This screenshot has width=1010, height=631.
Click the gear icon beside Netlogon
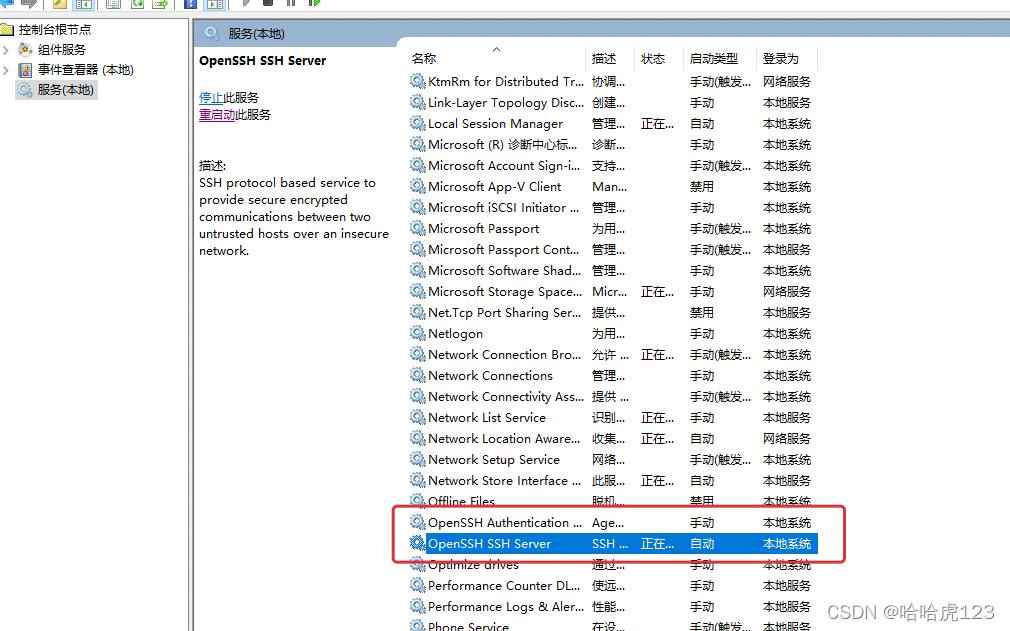pos(417,334)
